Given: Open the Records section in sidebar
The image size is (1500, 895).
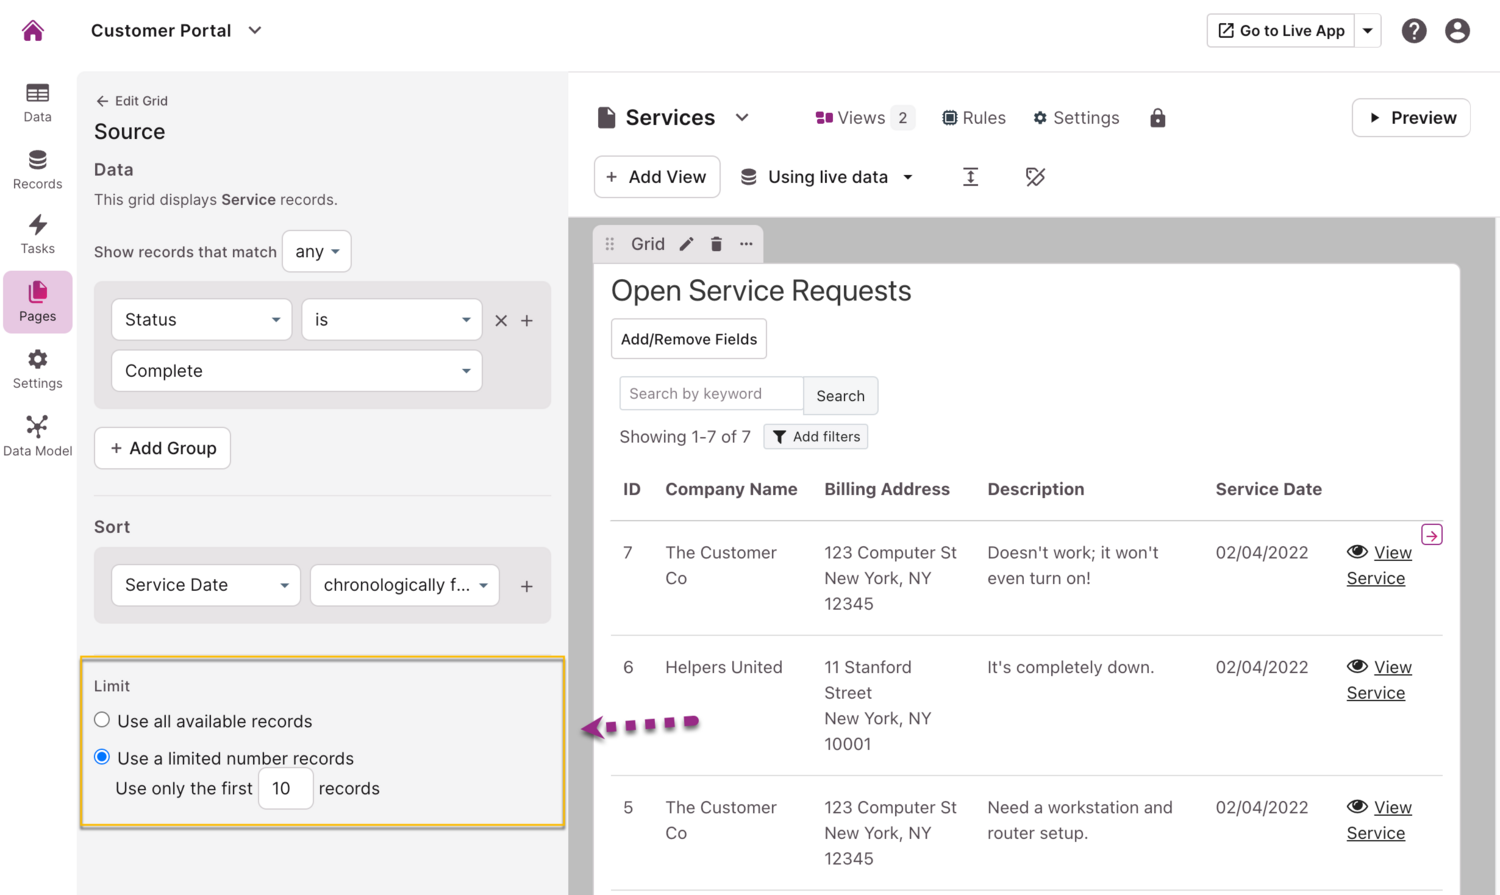Looking at the screenshot, I should coord(37,169).
